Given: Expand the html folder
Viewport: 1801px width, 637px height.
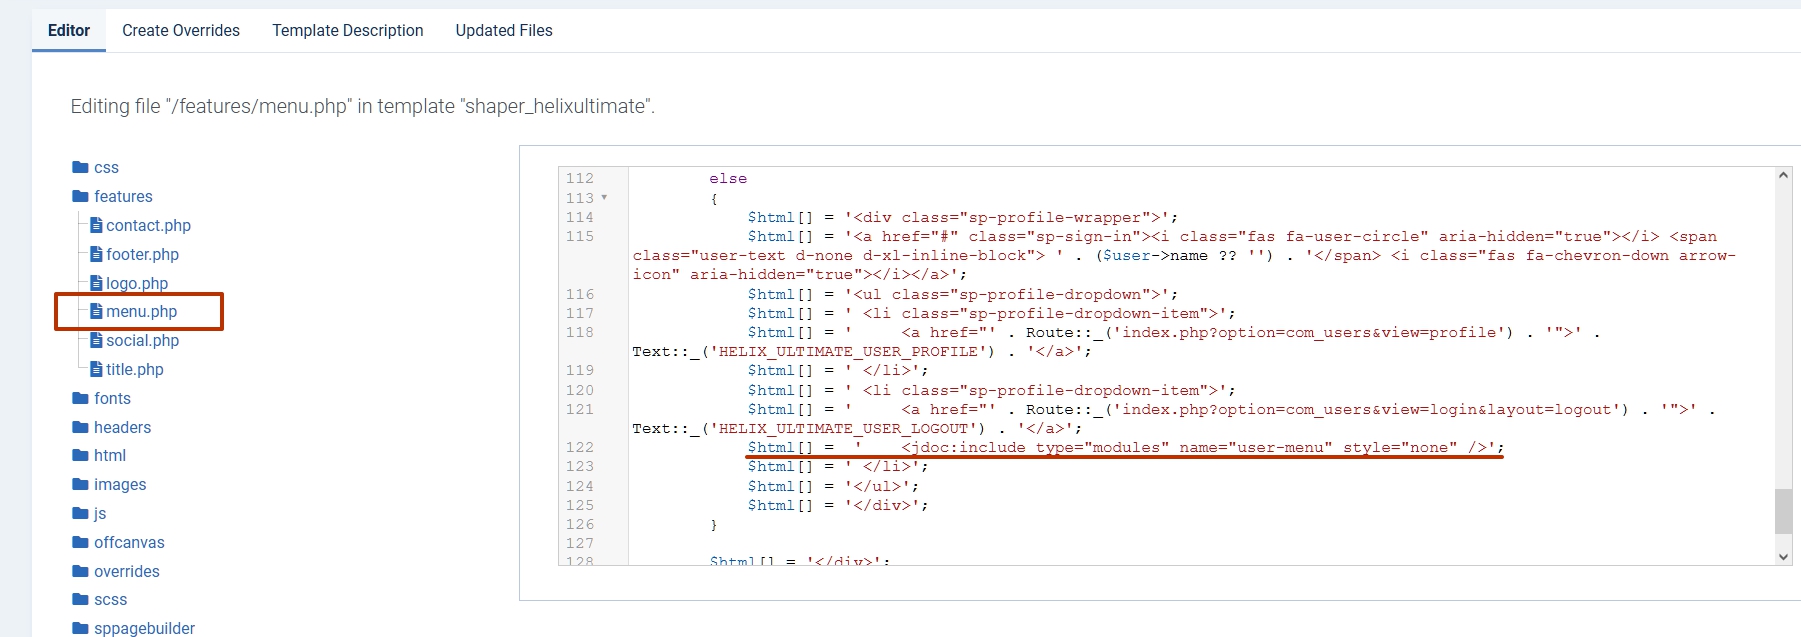Looking at the screenshot, I should point(109,455).
